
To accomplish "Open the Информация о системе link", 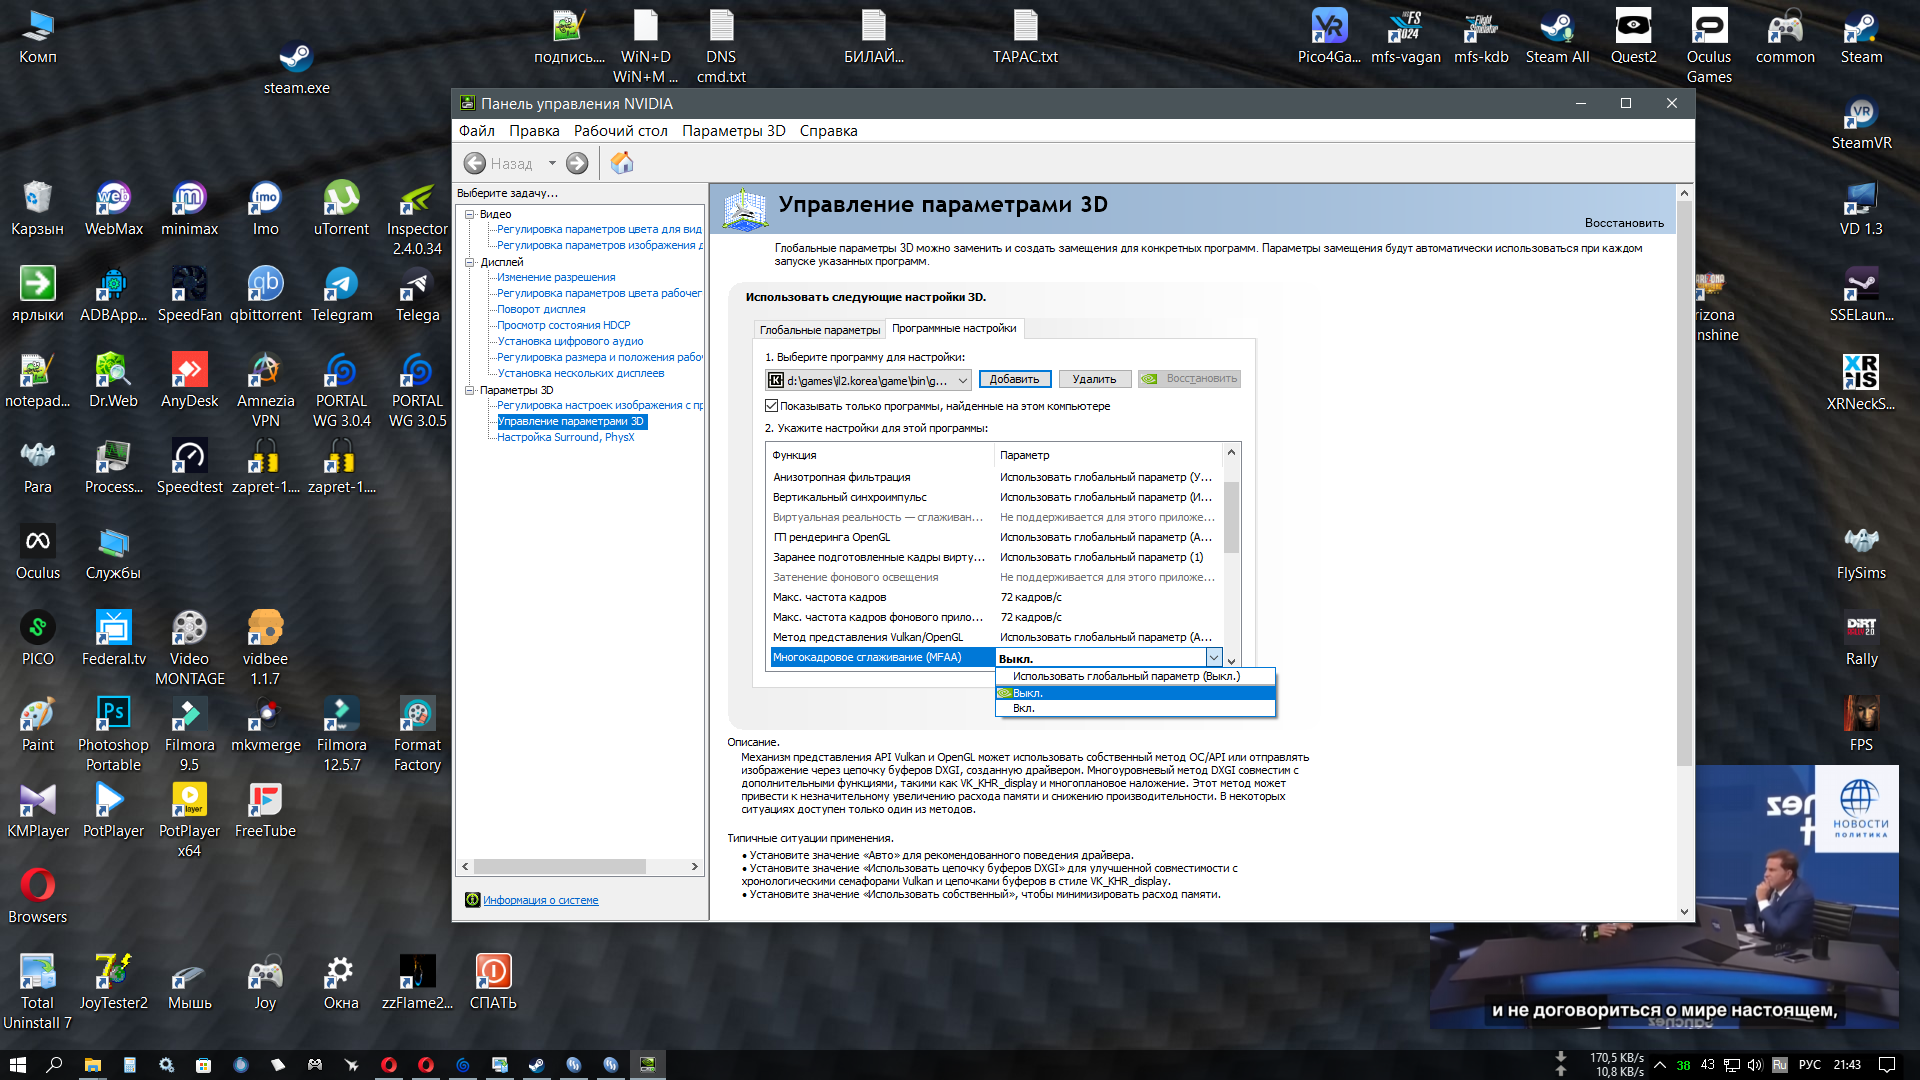I will 540,901.
